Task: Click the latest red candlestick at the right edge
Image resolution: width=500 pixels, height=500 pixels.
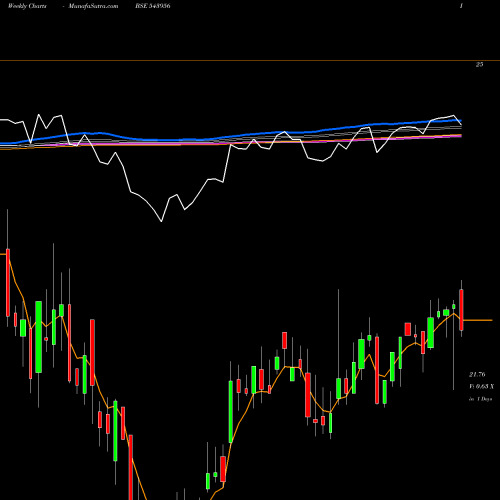Action: [x=461, y=310]
